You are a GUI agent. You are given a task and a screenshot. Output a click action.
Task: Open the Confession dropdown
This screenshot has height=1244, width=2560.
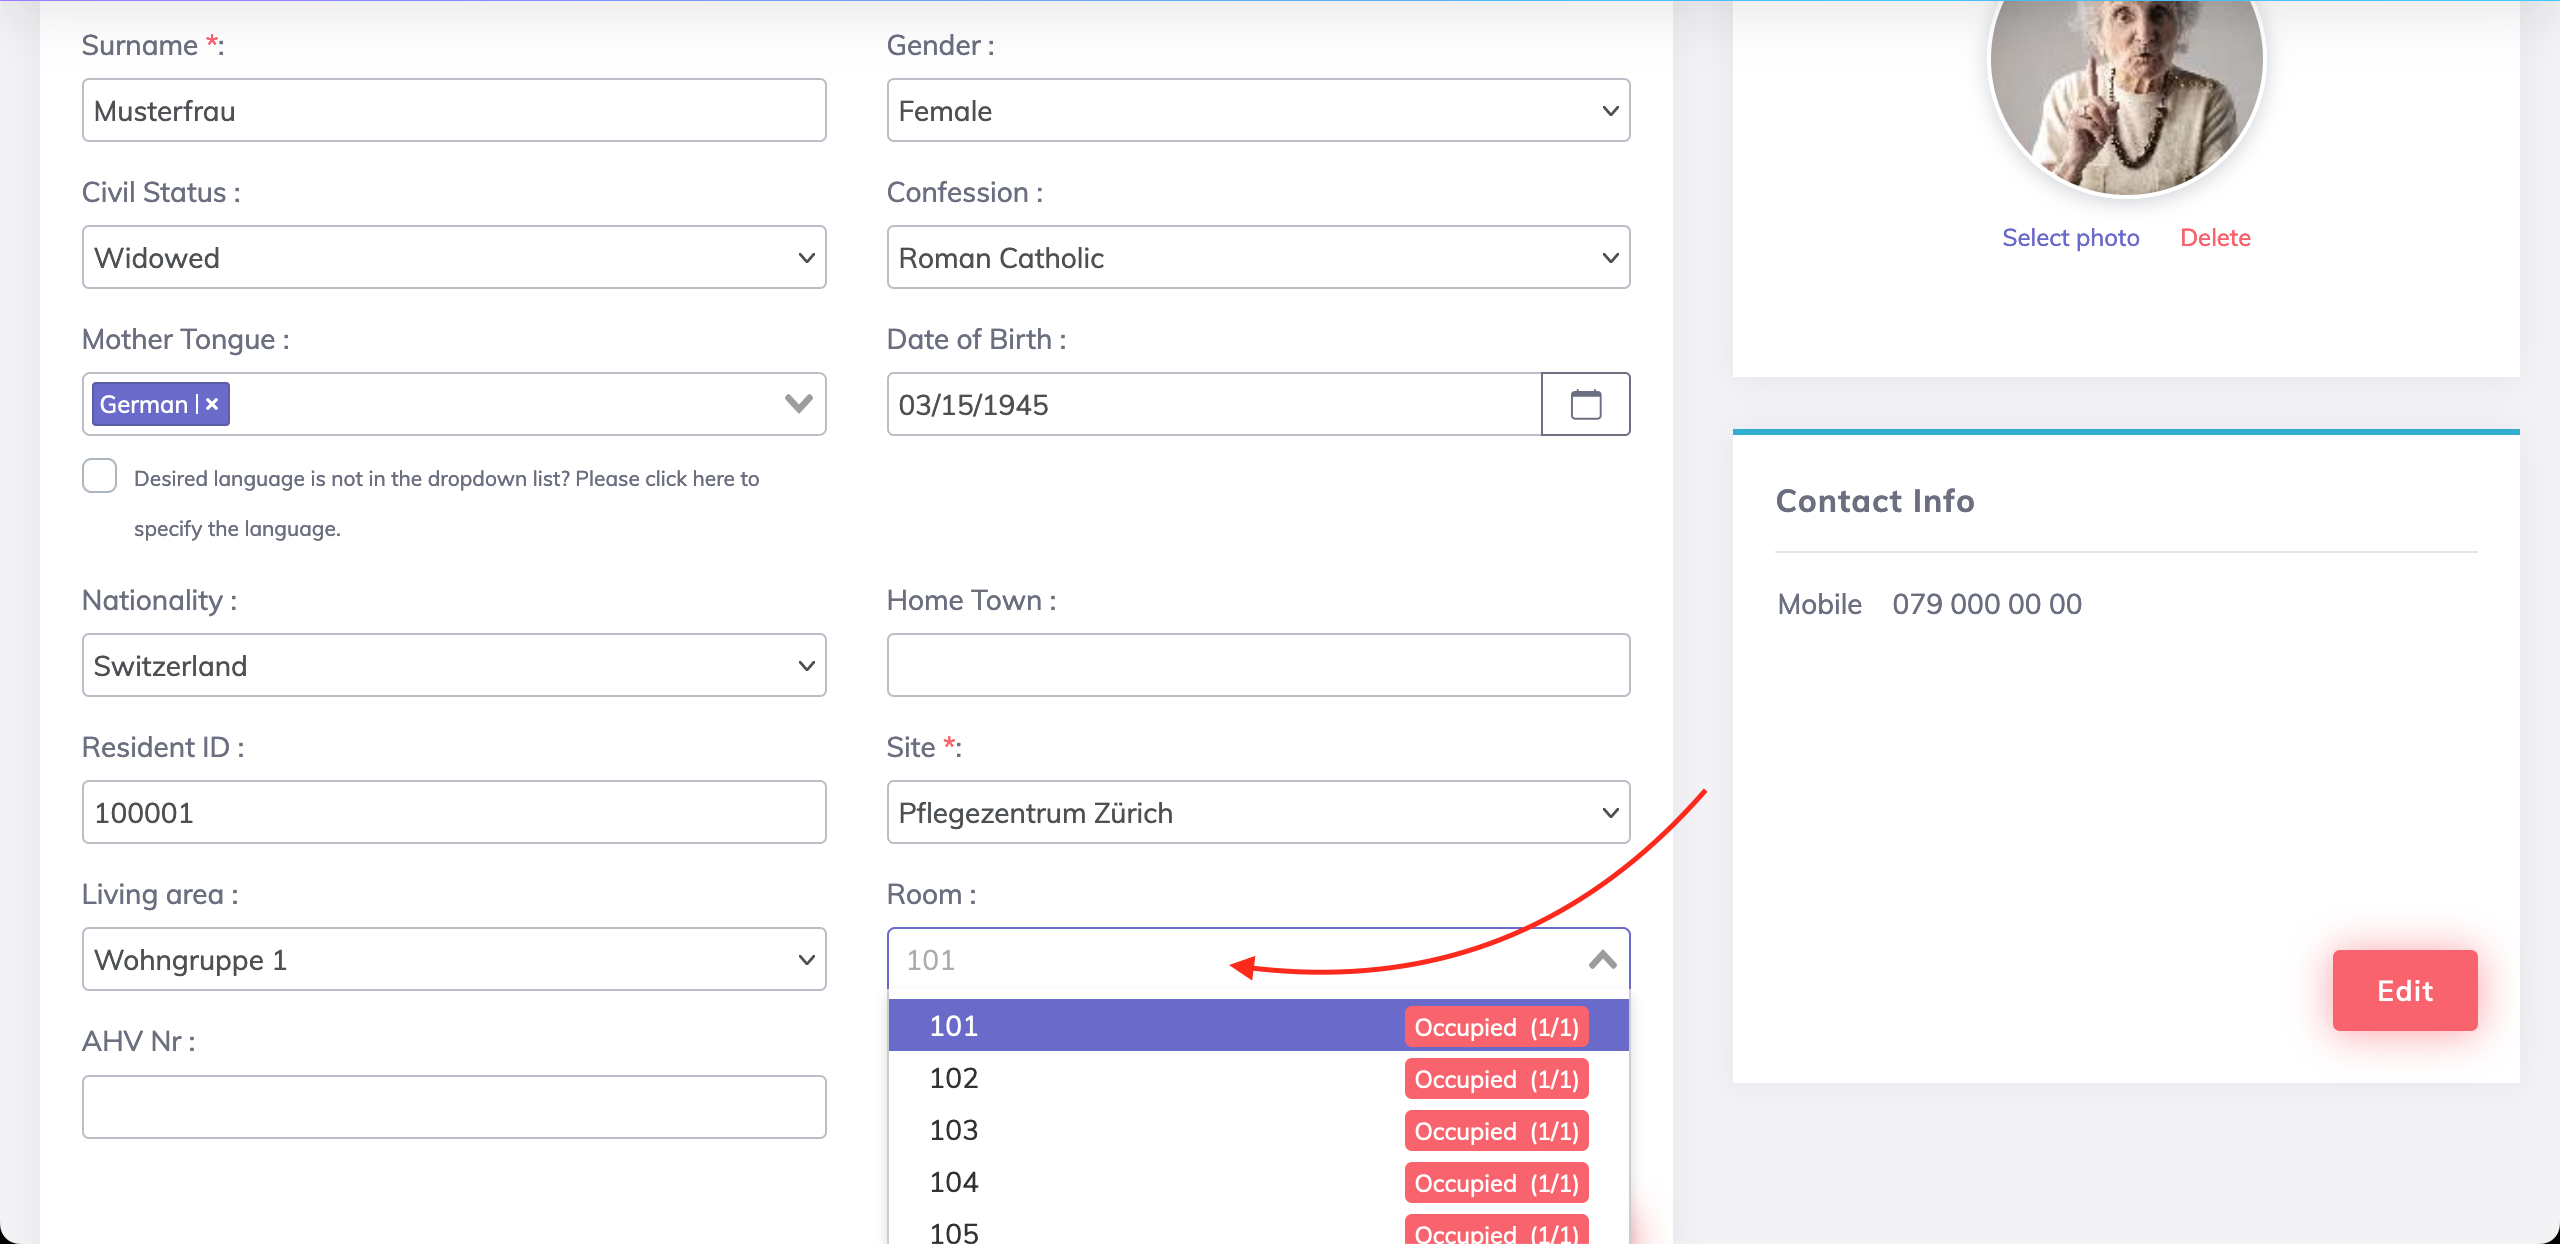click(1258, 258)
